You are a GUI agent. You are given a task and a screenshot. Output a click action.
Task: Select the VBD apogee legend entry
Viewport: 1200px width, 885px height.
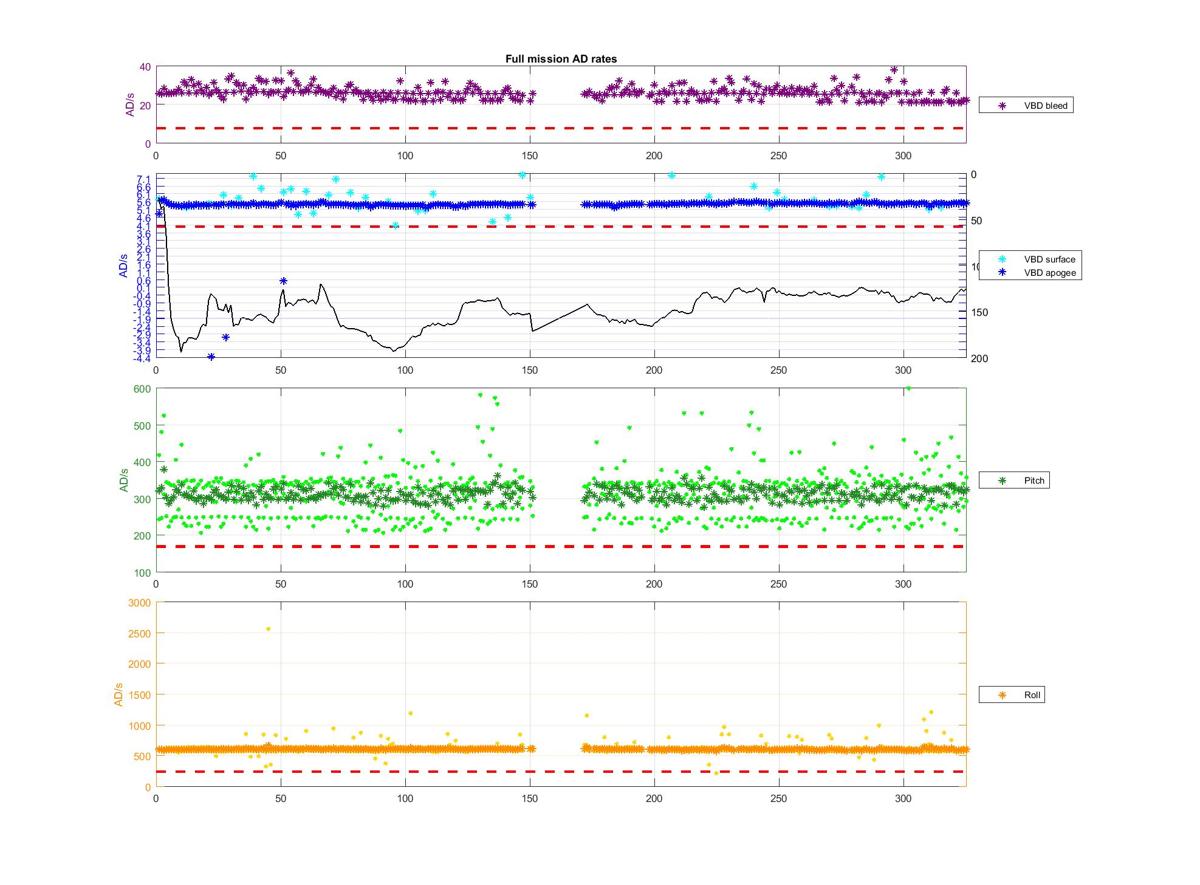[1030, 271]
